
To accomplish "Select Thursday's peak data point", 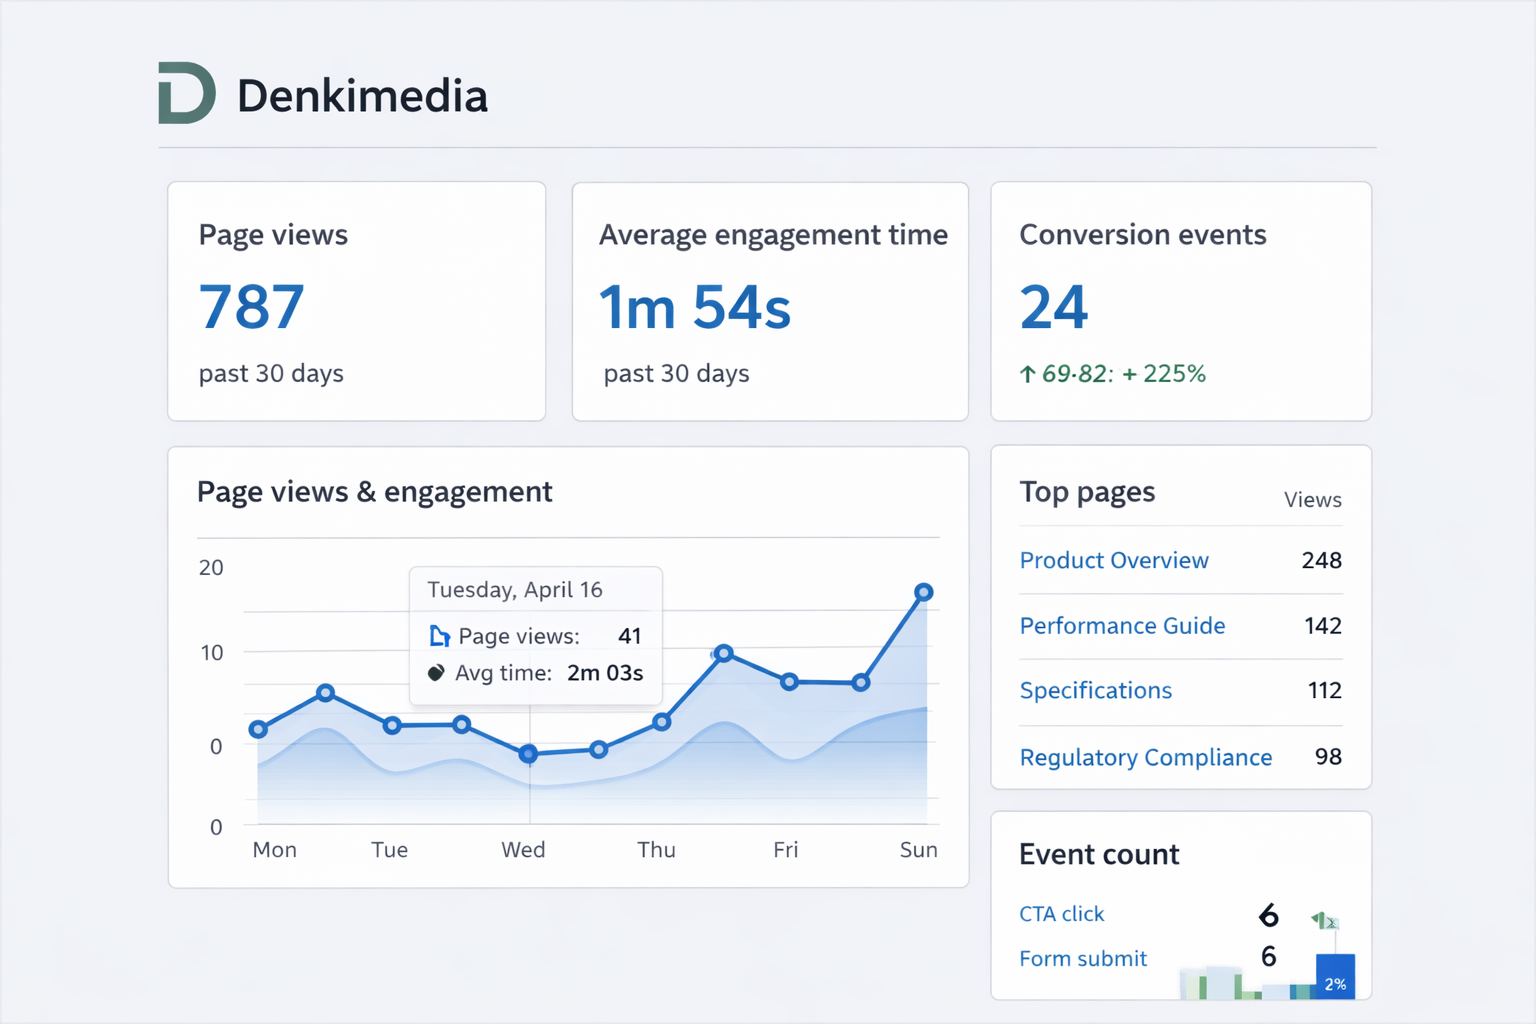I will pyautogui.click(x=723, y=653).
